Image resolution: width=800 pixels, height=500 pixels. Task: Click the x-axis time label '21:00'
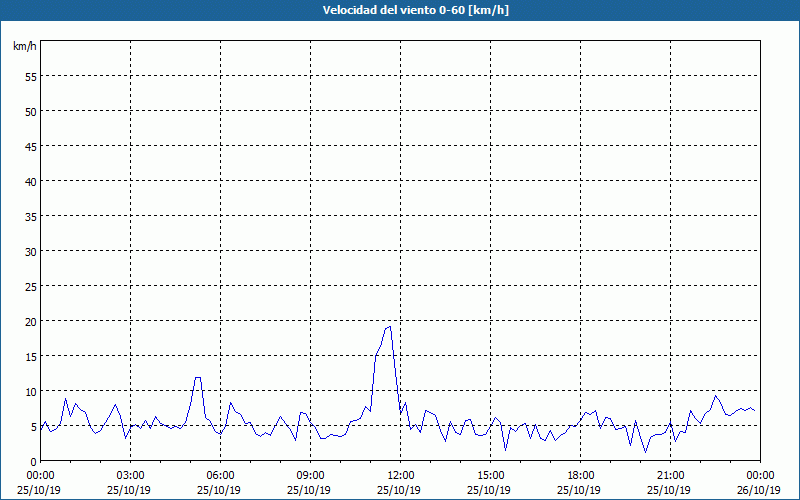click(x=670, y=476)
